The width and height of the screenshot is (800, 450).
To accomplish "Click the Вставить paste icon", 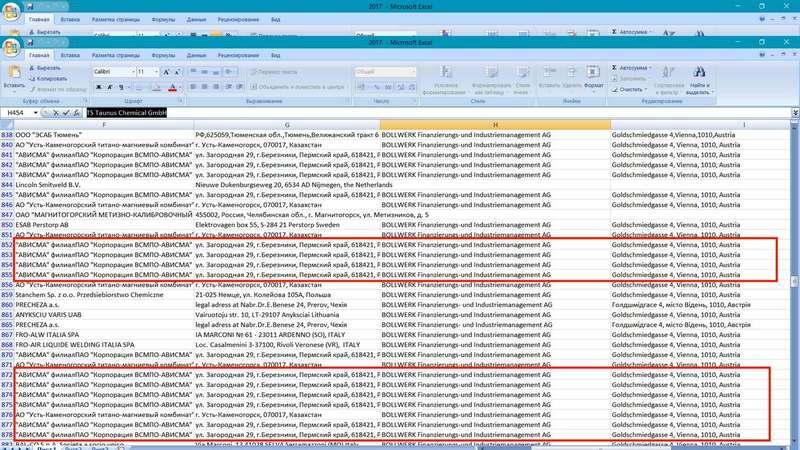I will click(x=14, y=74).
